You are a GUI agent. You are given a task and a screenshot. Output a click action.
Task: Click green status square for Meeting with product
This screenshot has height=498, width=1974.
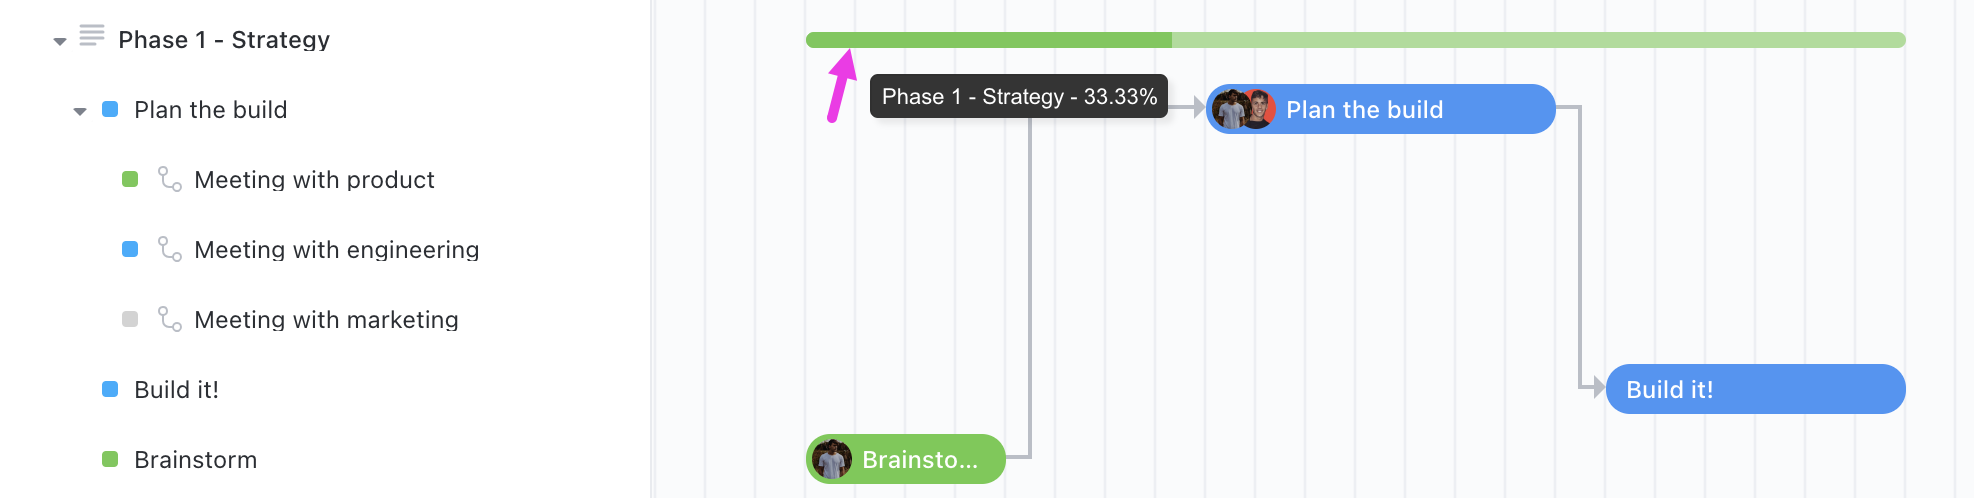click(x=130, y=179)
